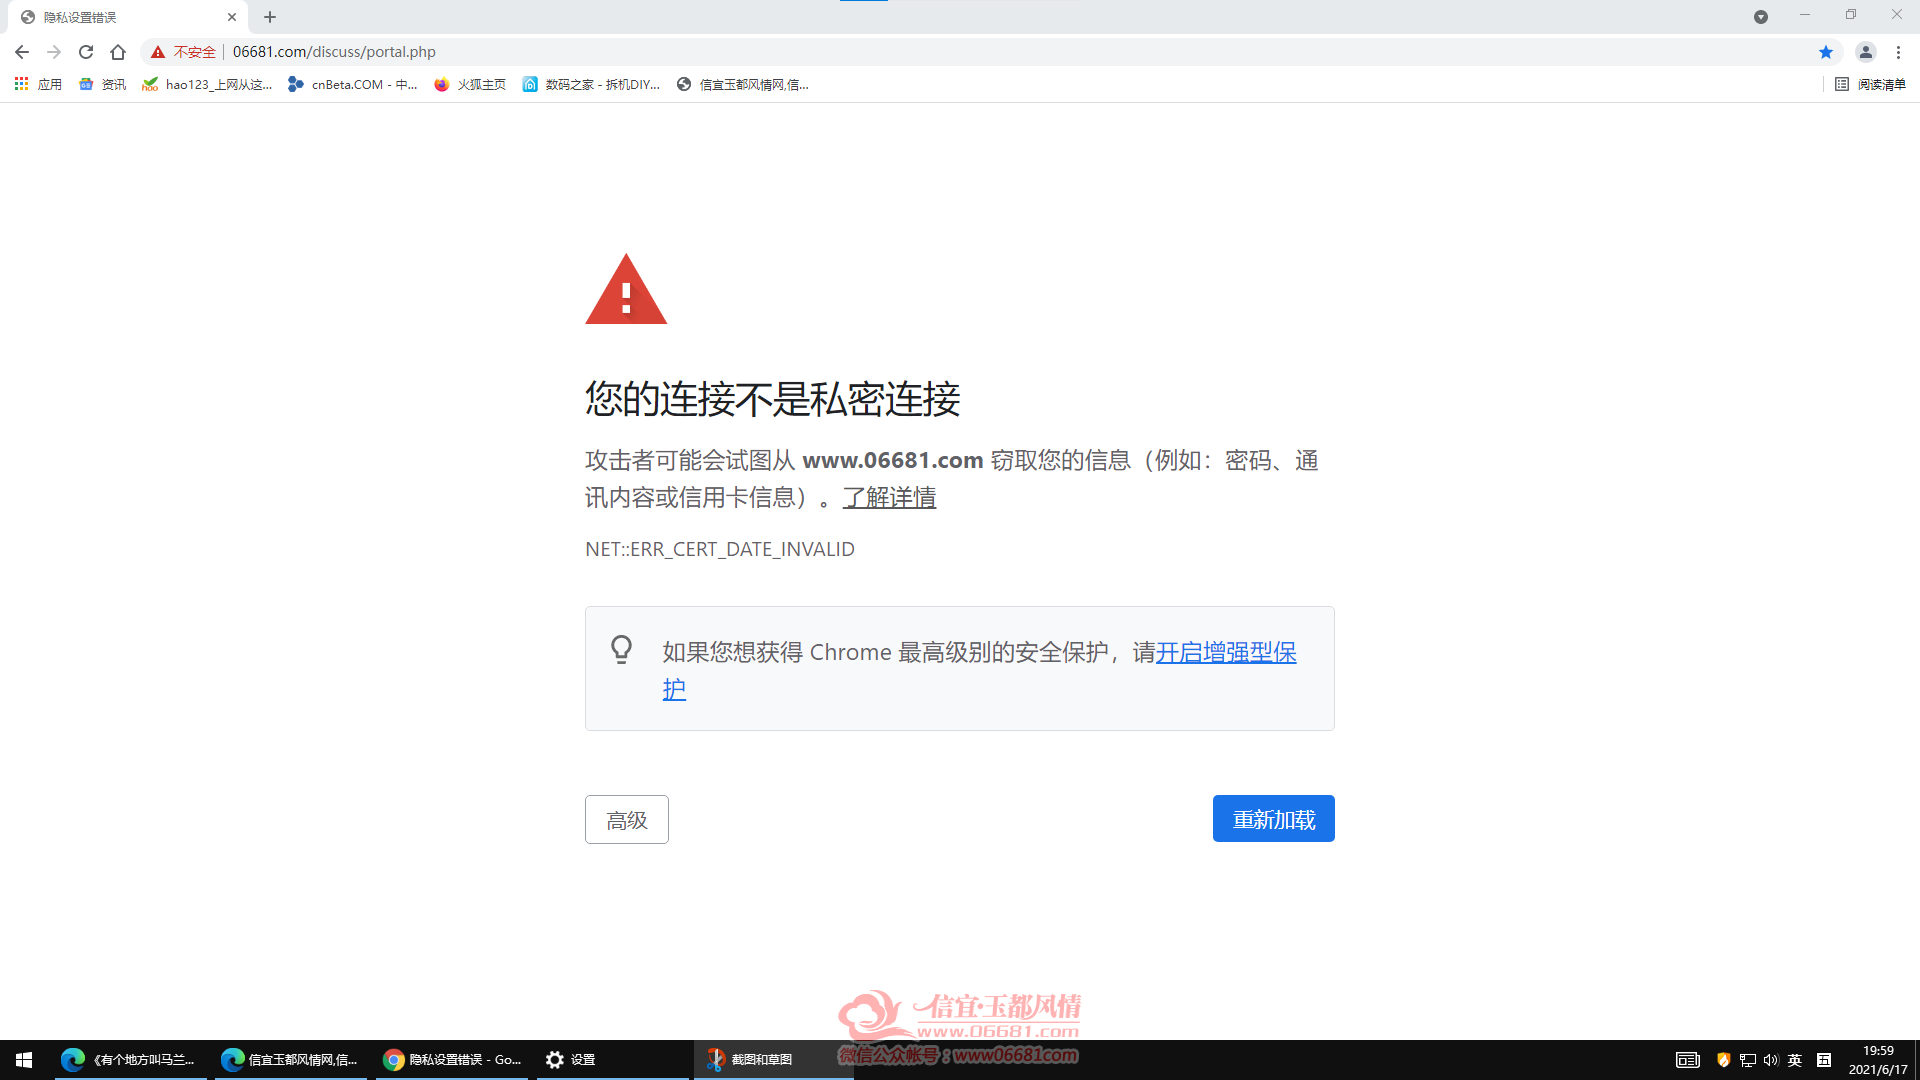Open the 应用 apps shortcut
This screenshot has width=1920, height=1080.
pyautogui.click(x=38, y=85)
